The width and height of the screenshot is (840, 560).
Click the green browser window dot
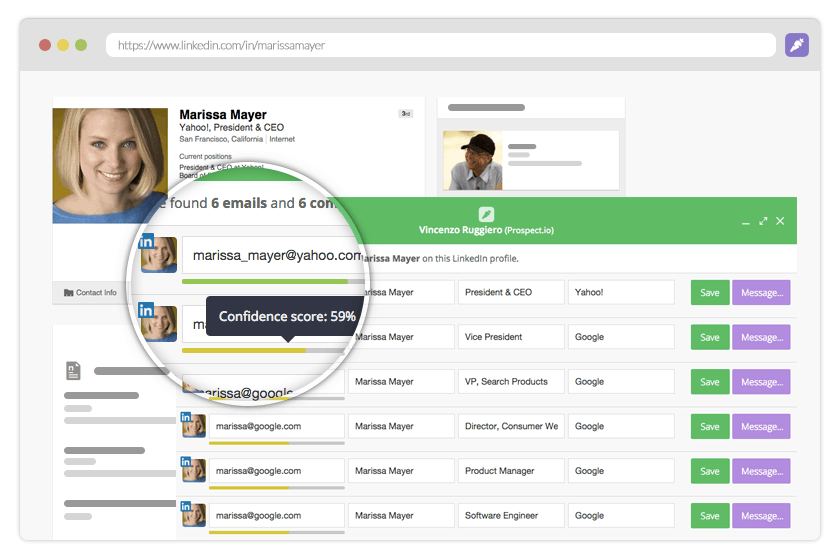81,45
